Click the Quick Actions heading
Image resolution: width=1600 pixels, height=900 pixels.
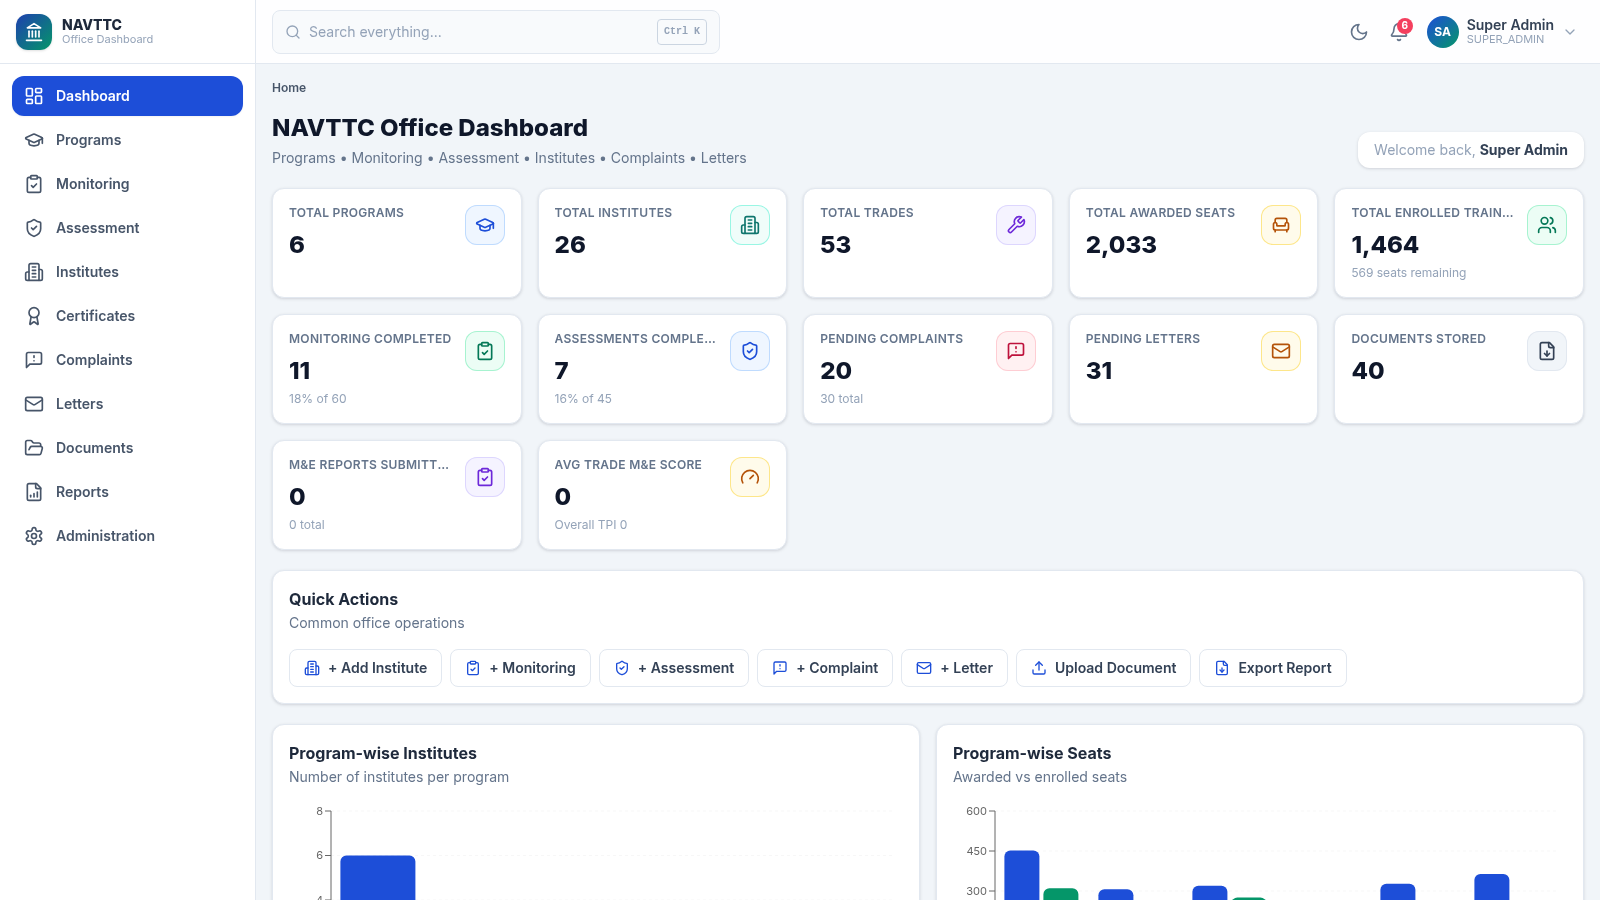coord(343,600)
